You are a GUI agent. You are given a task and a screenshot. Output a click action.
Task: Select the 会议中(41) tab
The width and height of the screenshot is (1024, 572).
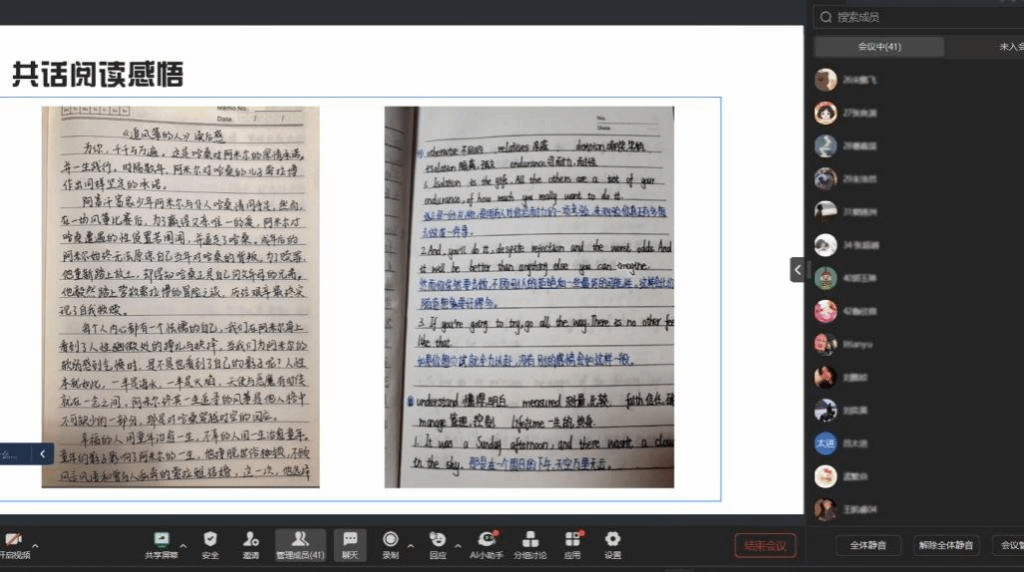click(879, 47)
